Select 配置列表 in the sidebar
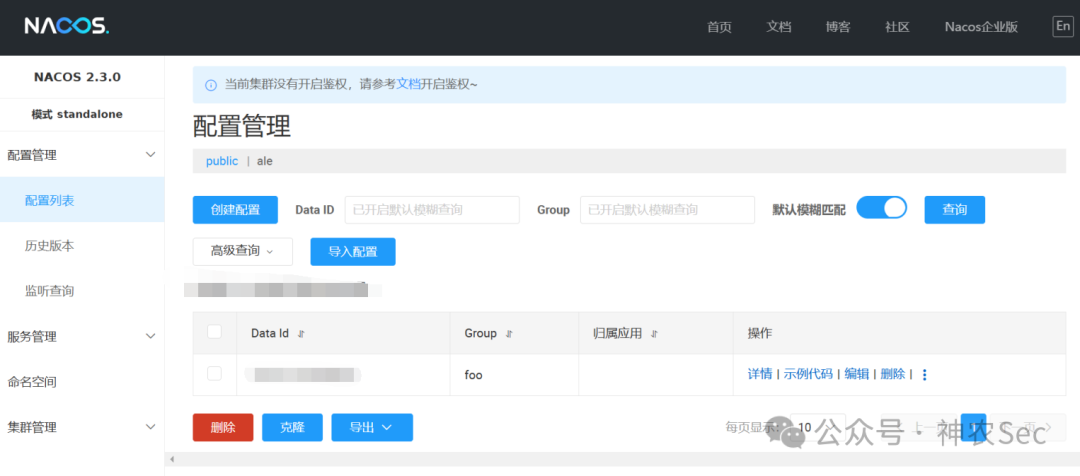Screen dimensions: 1080x476 pyautogui.click(x=82, y=200)
